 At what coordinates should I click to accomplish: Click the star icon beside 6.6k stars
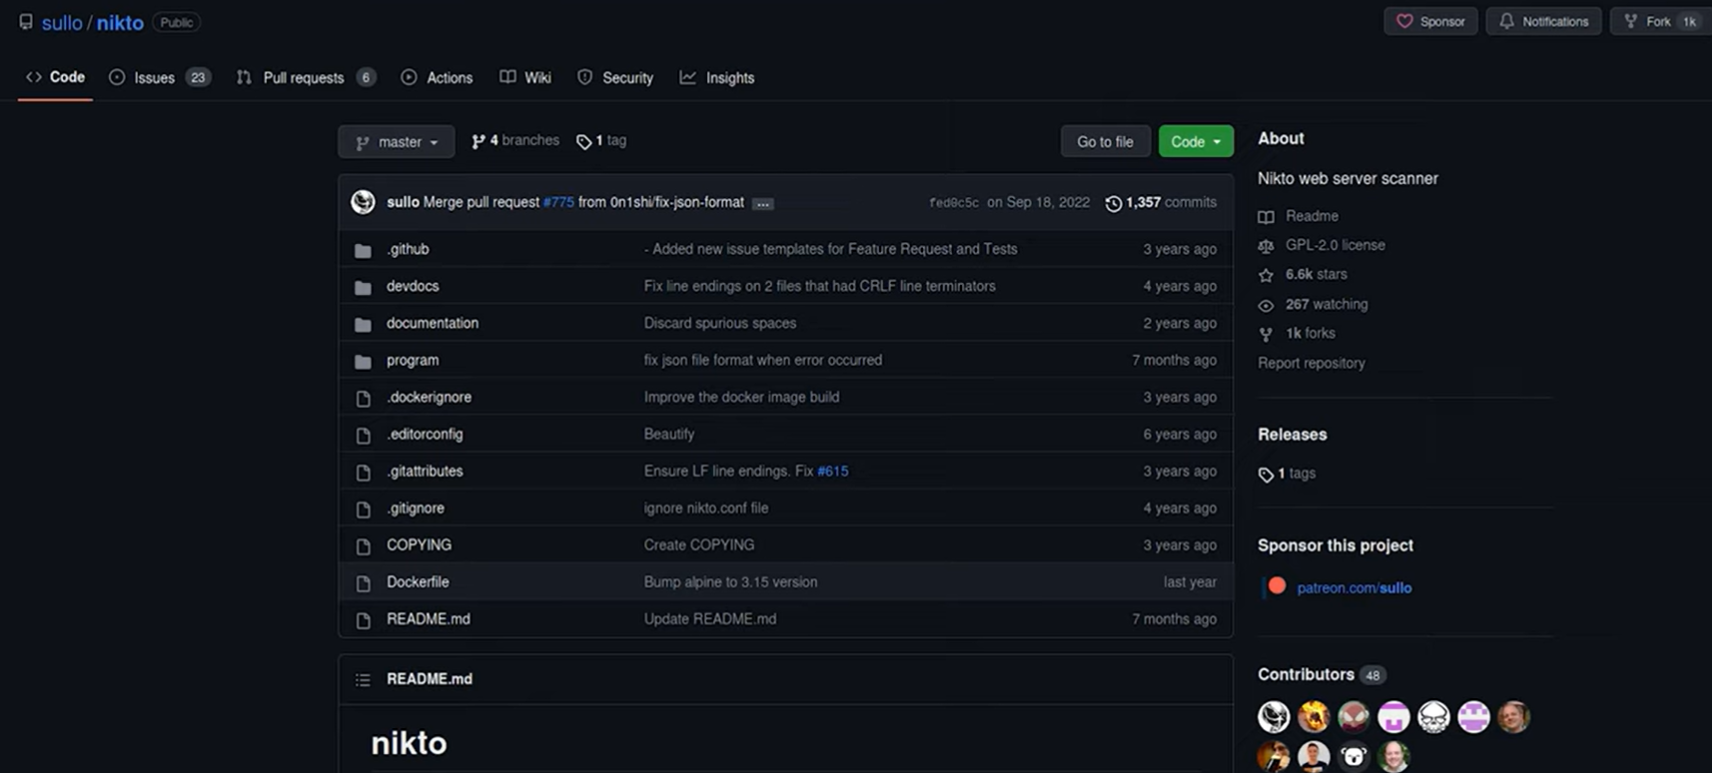point(1266,275)
